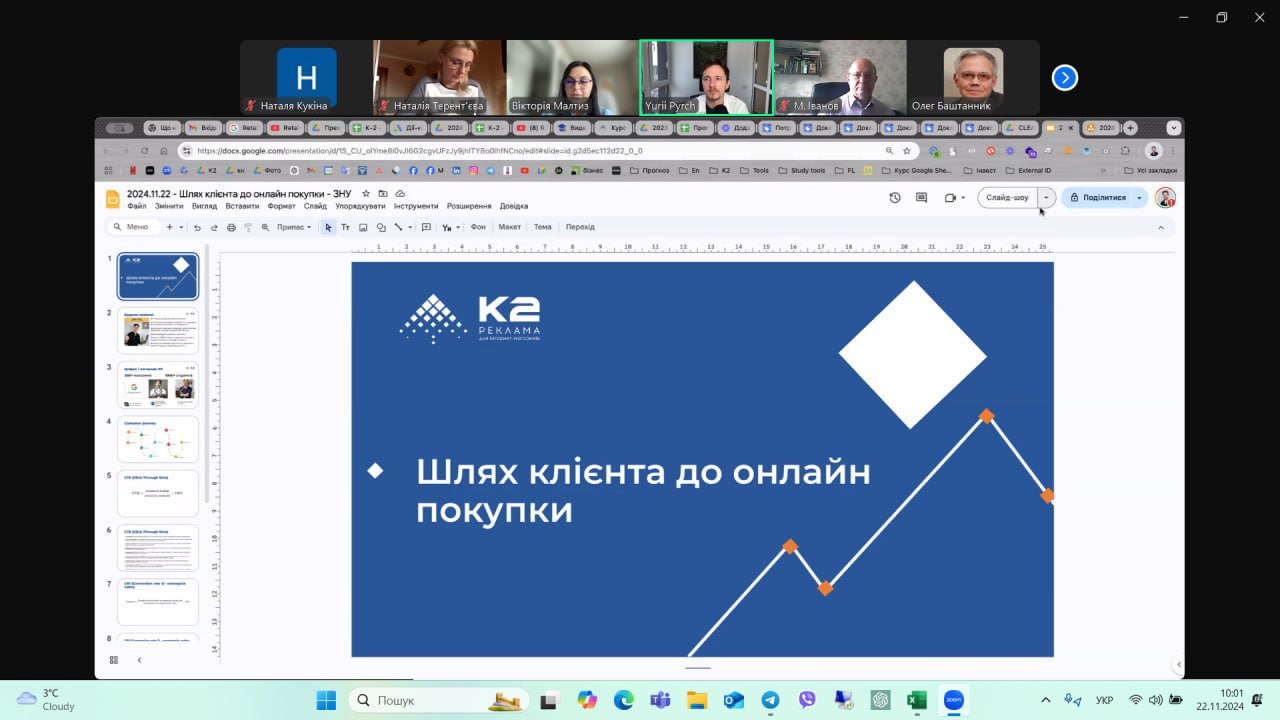Bookmark this page with the star icon
Viewport: 1280px width, 720px height.
907,151
